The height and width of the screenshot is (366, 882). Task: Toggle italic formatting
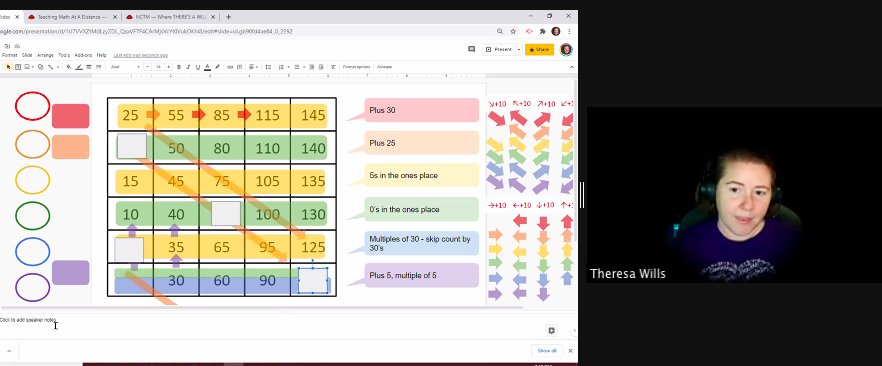(x=188, y=67)
